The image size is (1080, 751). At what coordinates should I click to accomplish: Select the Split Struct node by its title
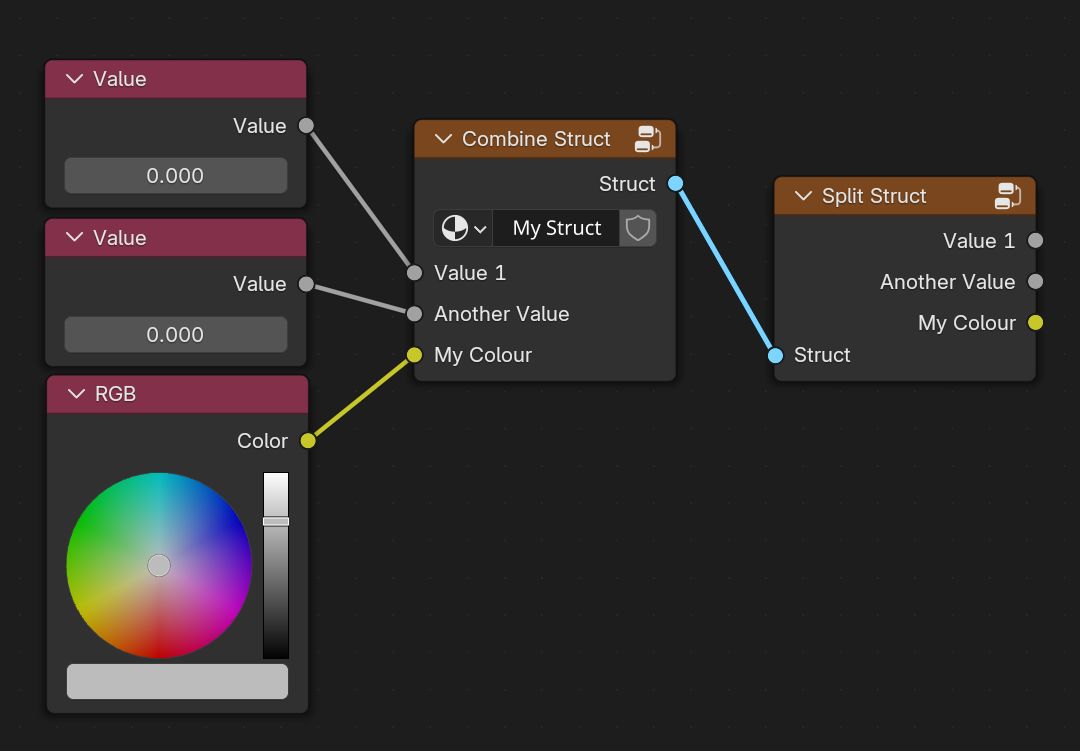(x=874, y=196)
